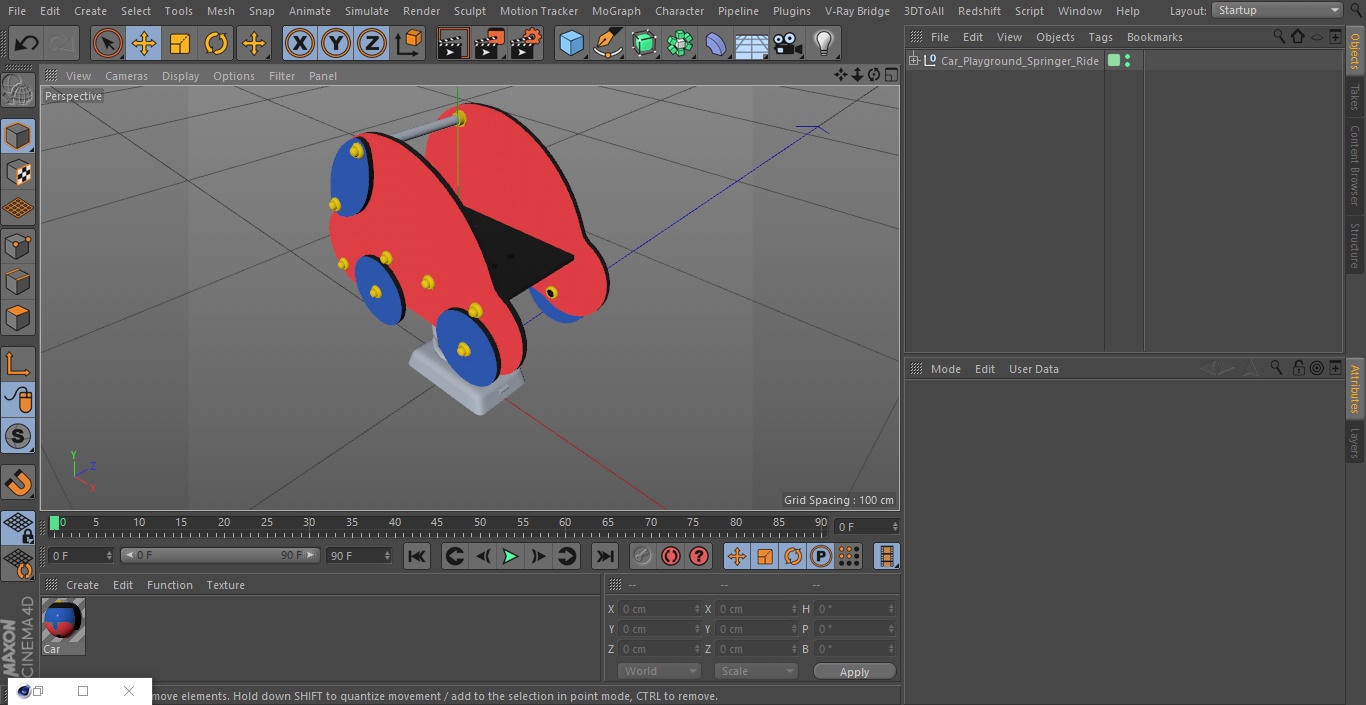Add a Camera object
This screenshot has height=705, width=1366.
pos(787,43)
